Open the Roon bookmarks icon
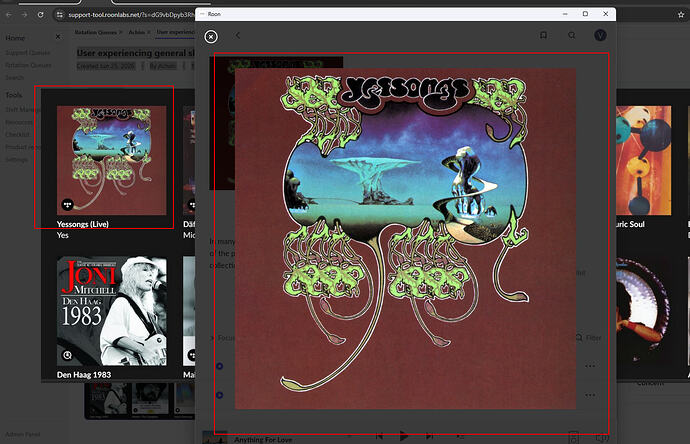This screenshot has height=444, width=690. (x=543, y=35)
